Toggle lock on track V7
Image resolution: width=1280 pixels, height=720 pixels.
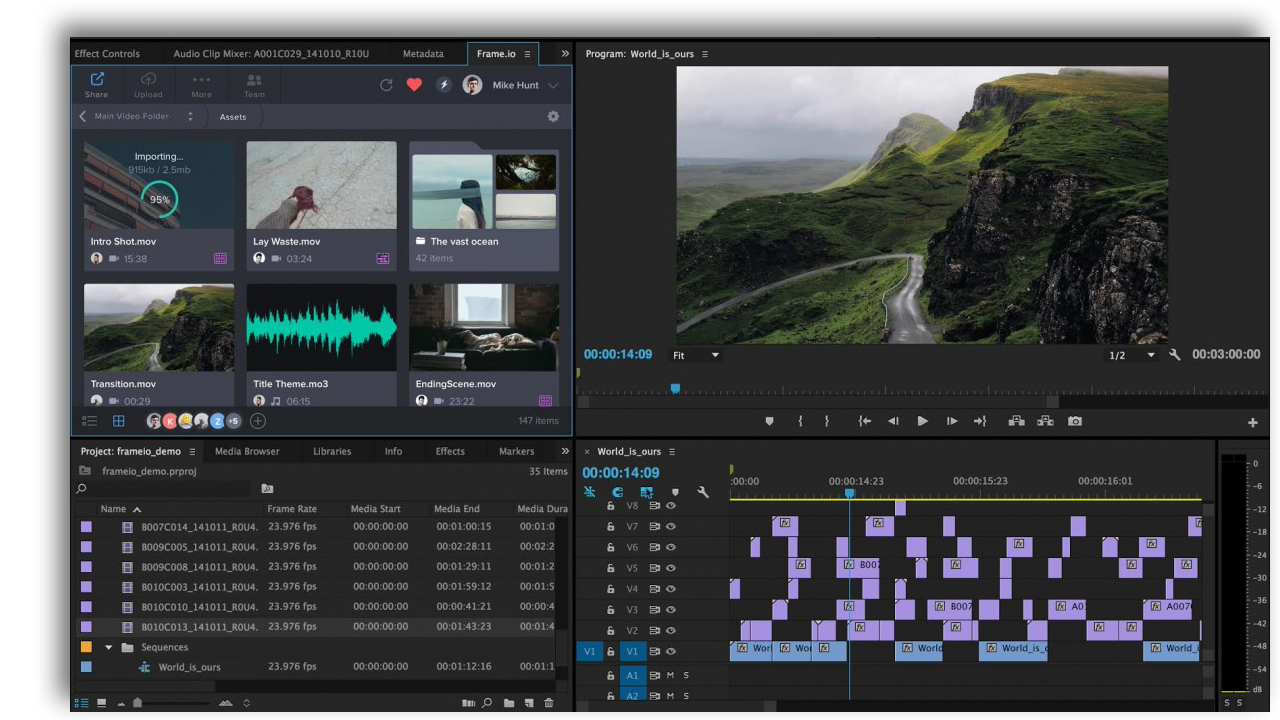click(x=611, y=527)
